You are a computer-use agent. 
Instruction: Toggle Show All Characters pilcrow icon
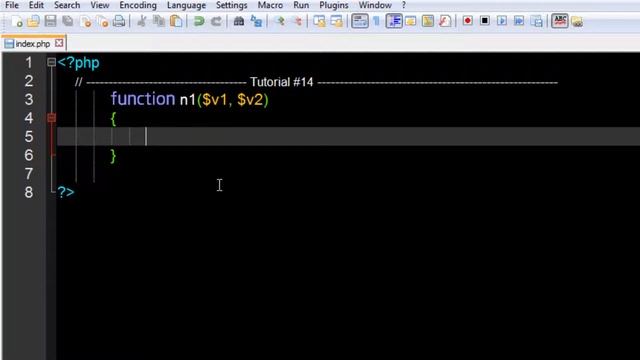coord(376,21)
